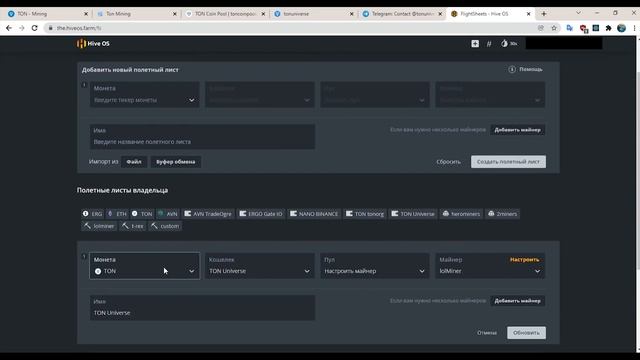Switch to the Ton Mining tab

[x=135, y=14]
